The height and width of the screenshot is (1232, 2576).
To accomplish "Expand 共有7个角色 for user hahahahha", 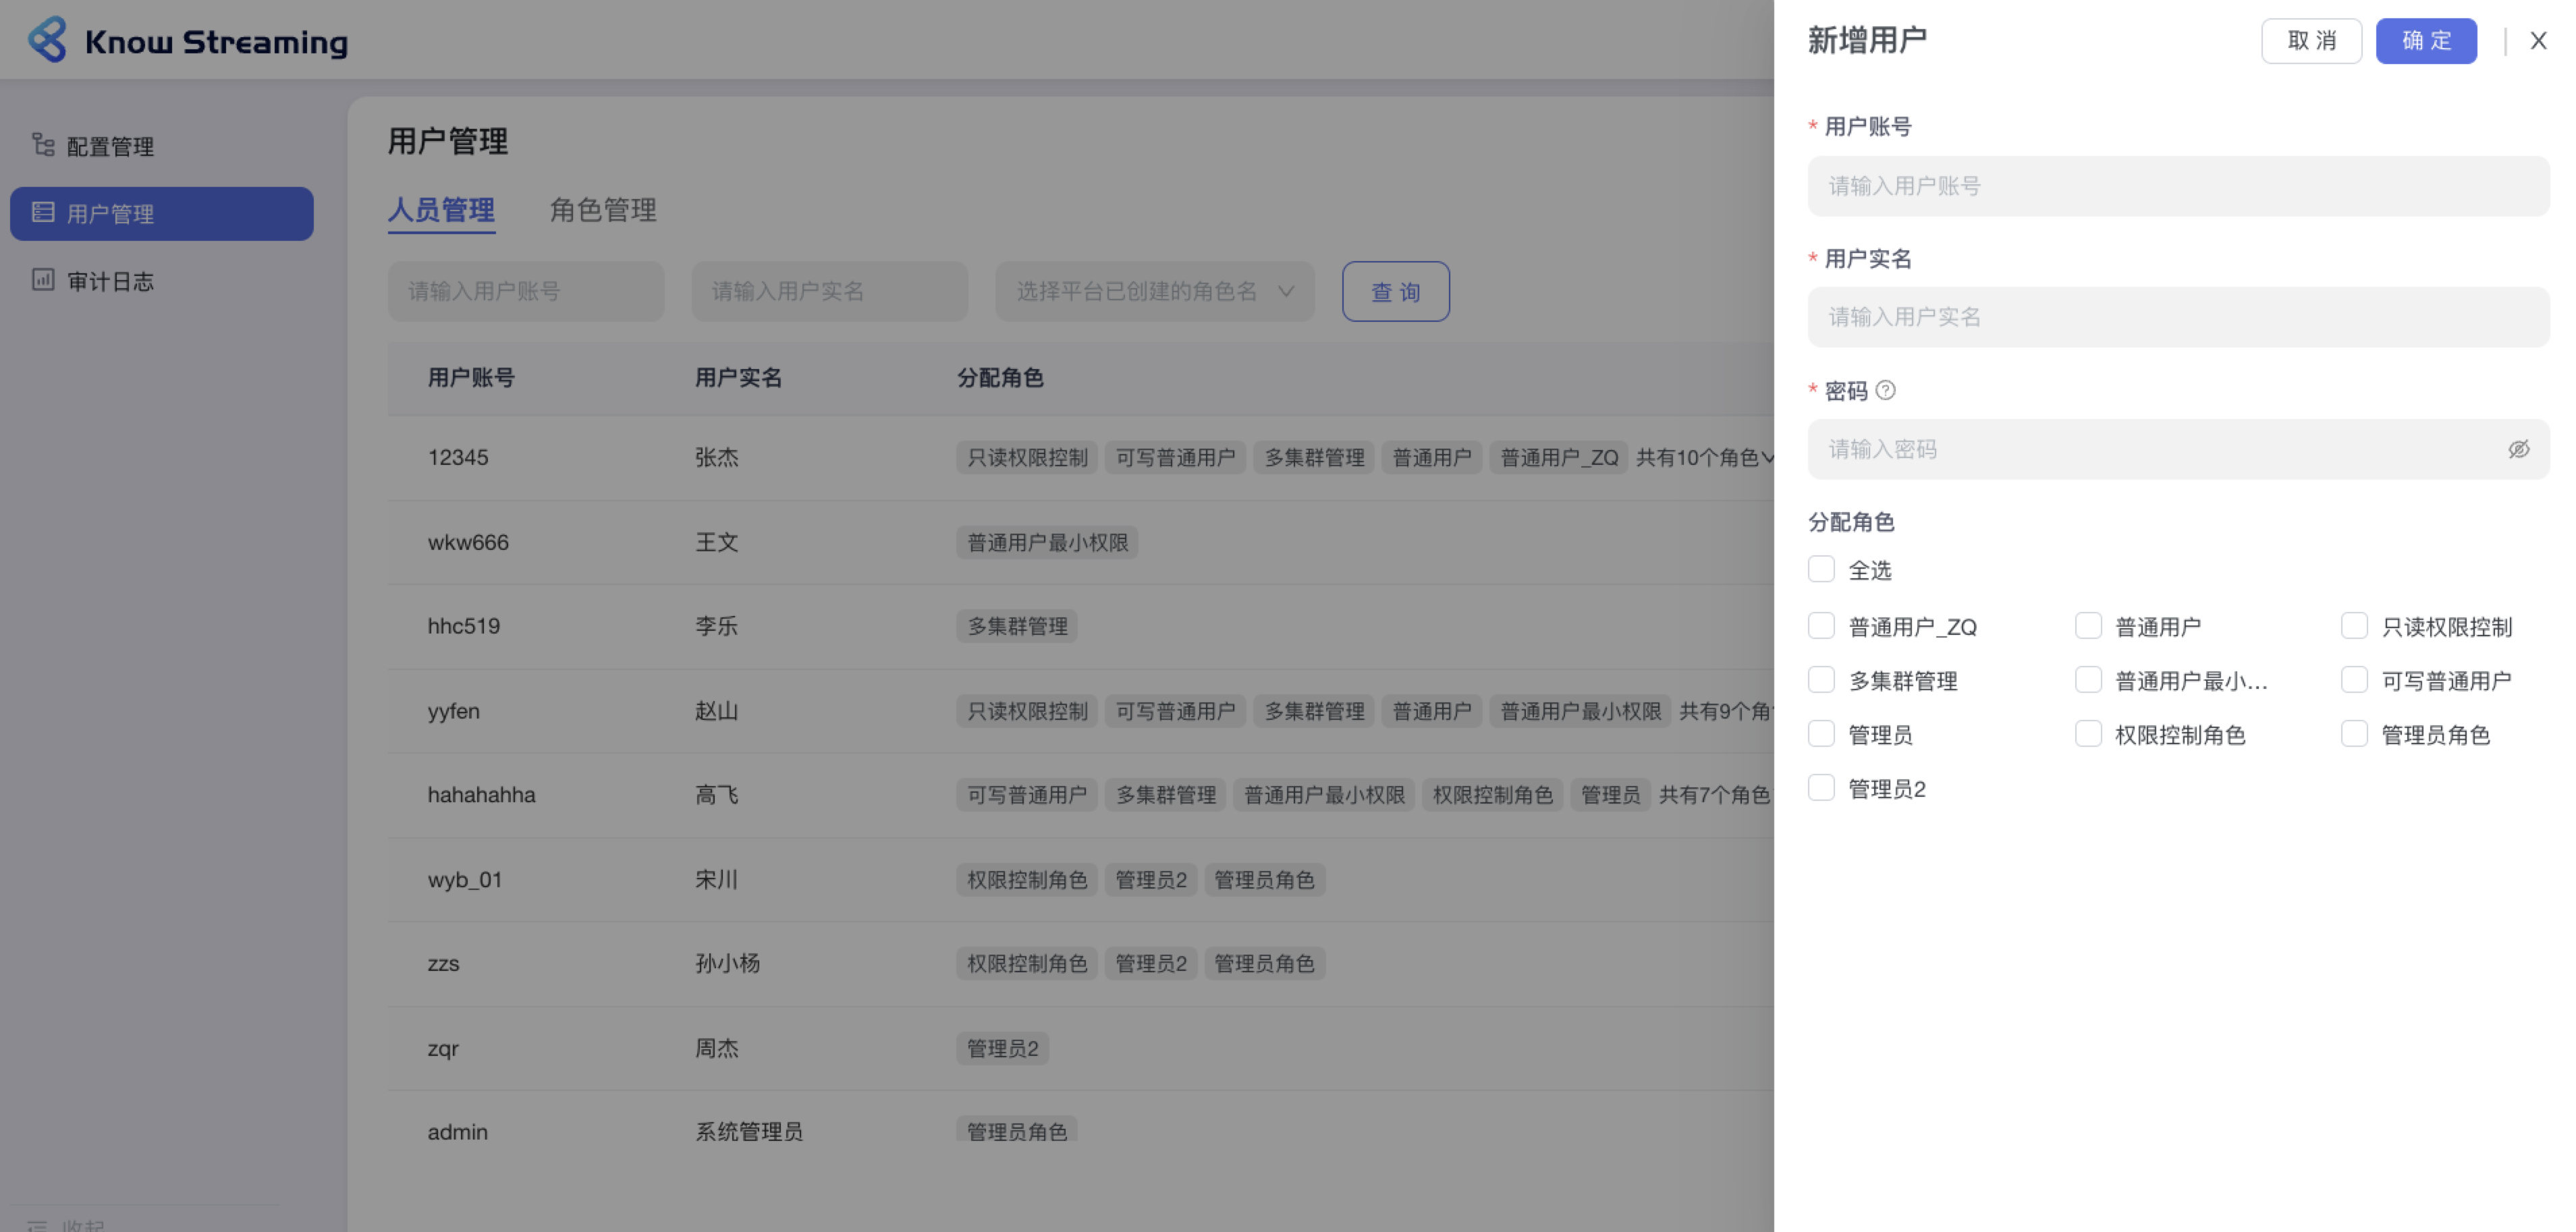I will (x=1714, y=795).
